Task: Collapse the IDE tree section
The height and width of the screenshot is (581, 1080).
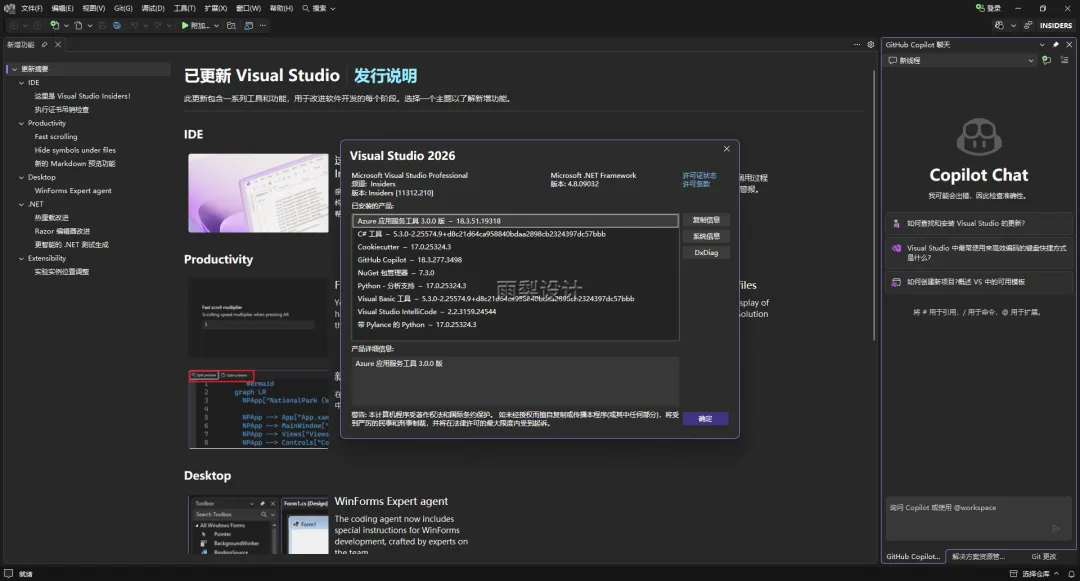Action: 21,83
